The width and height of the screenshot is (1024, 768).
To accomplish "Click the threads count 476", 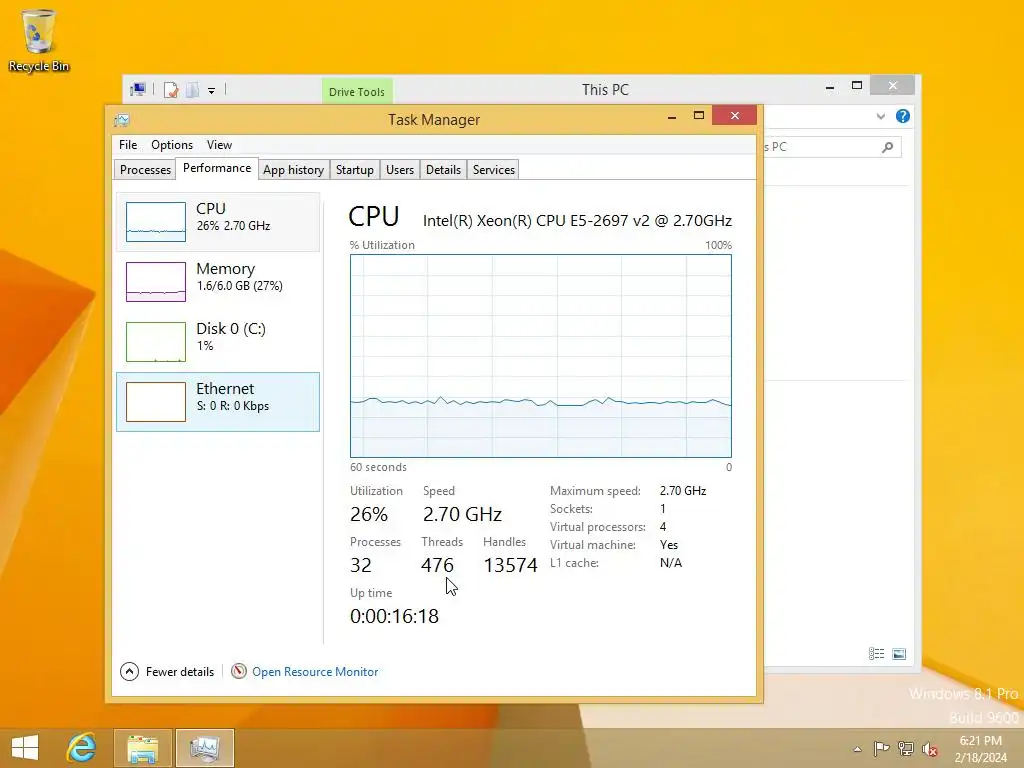I will click(437, 566).
